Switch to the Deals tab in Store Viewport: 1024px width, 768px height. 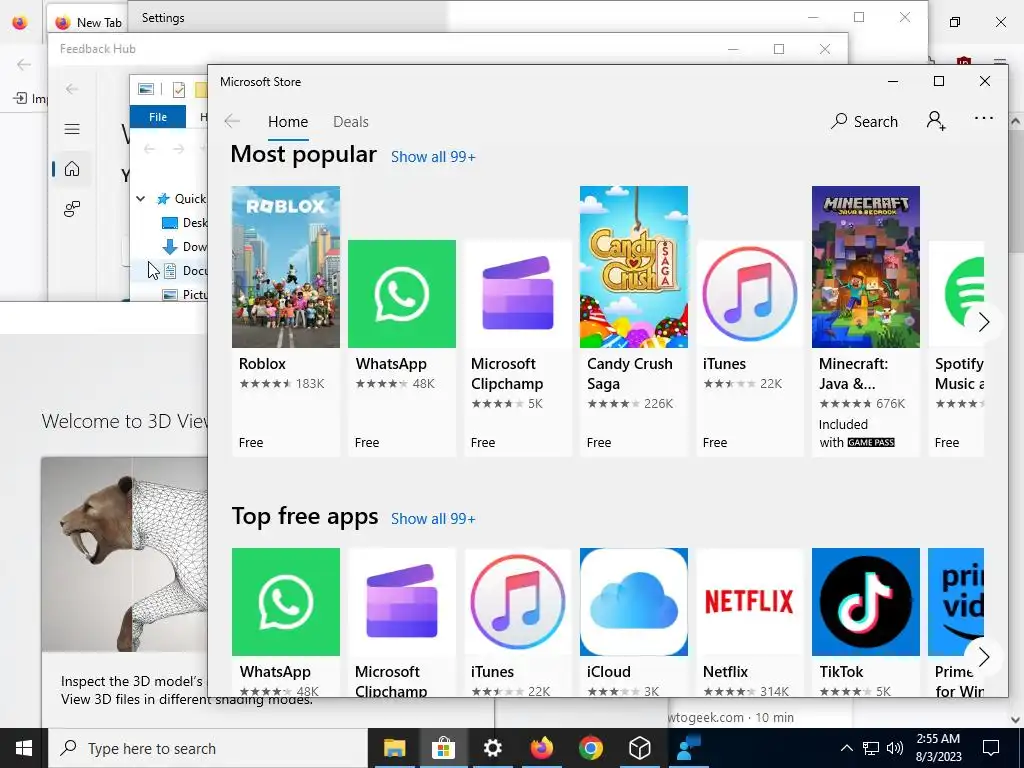351,121
